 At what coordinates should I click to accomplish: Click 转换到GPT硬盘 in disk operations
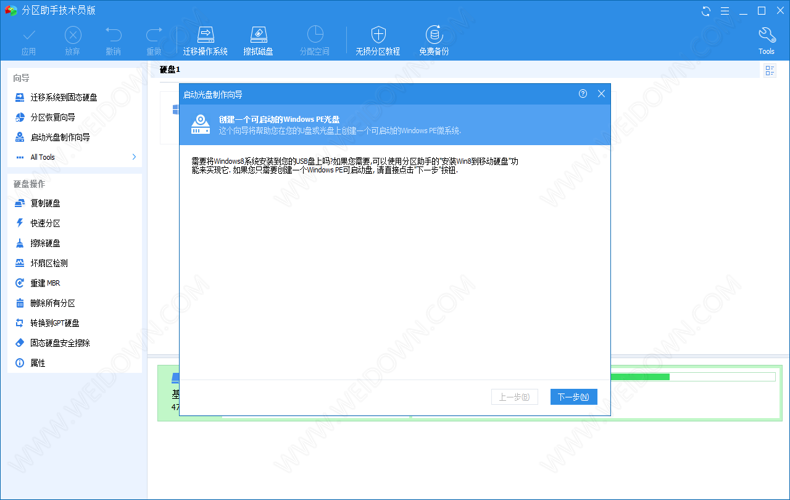55,323
